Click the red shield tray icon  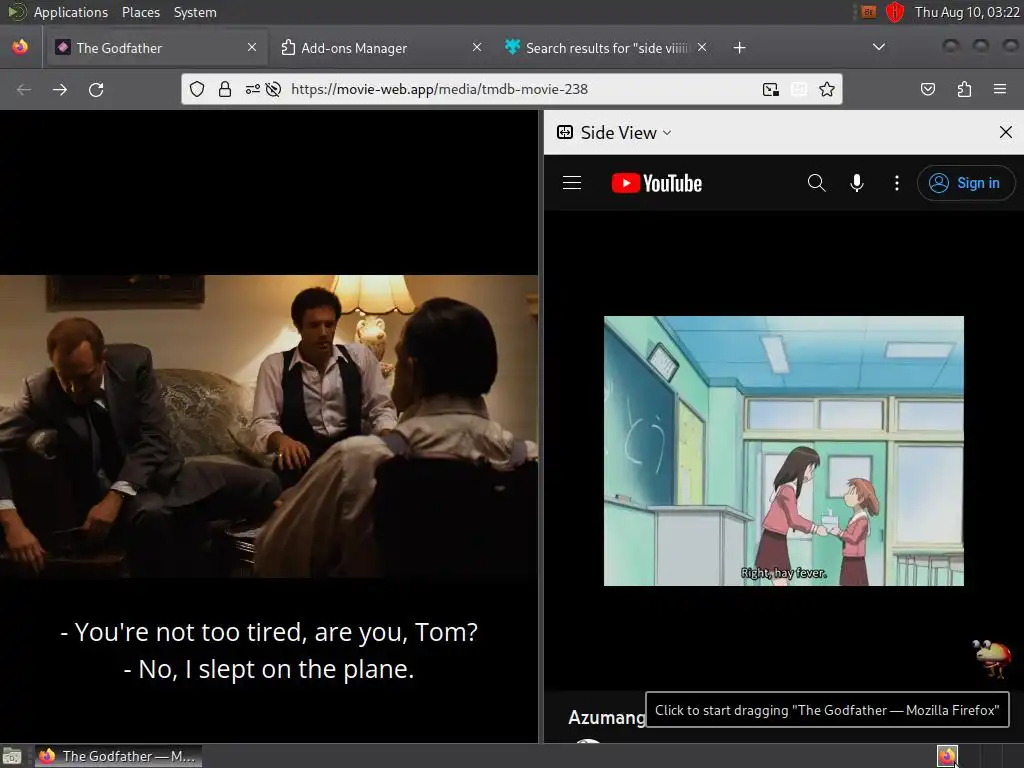895,12
